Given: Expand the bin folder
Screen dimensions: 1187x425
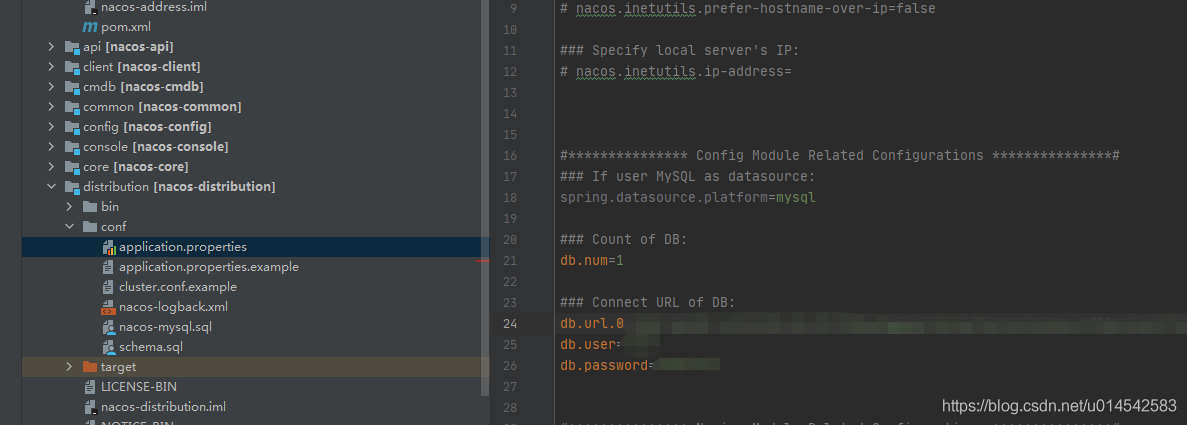Looking at the screenshot, I should [x=69, y=207].
